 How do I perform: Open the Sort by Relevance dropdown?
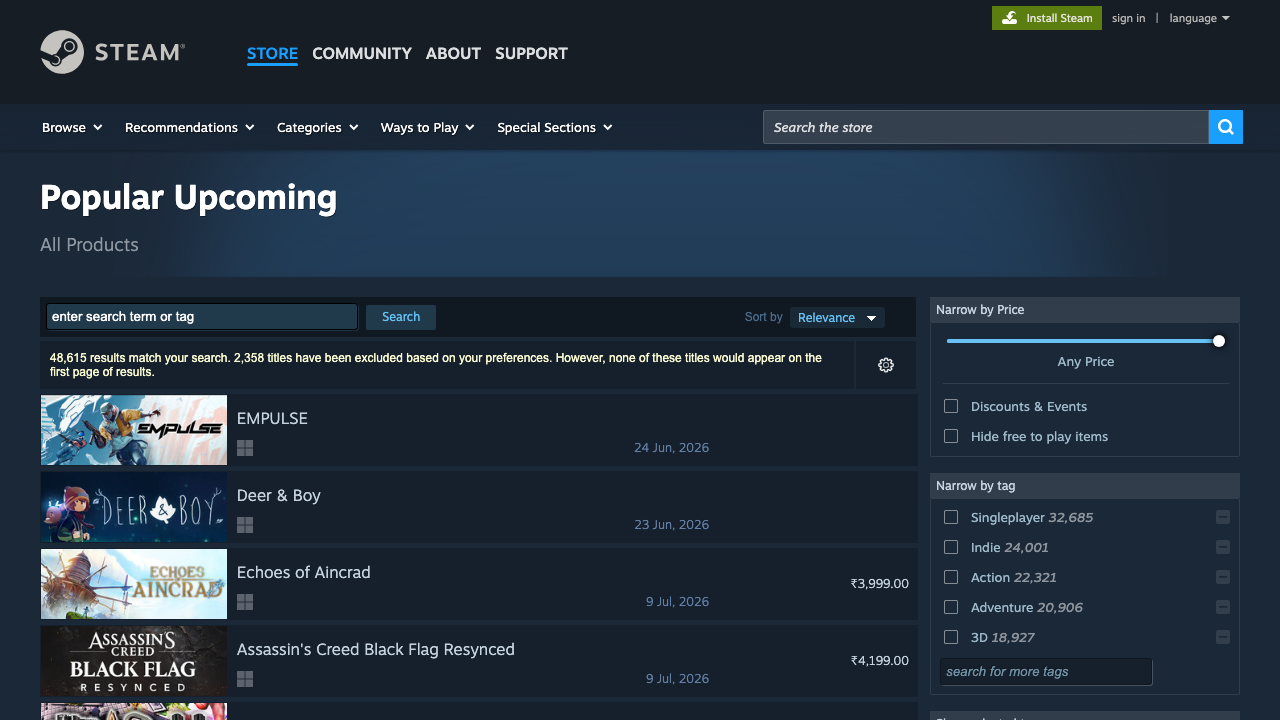837,317
